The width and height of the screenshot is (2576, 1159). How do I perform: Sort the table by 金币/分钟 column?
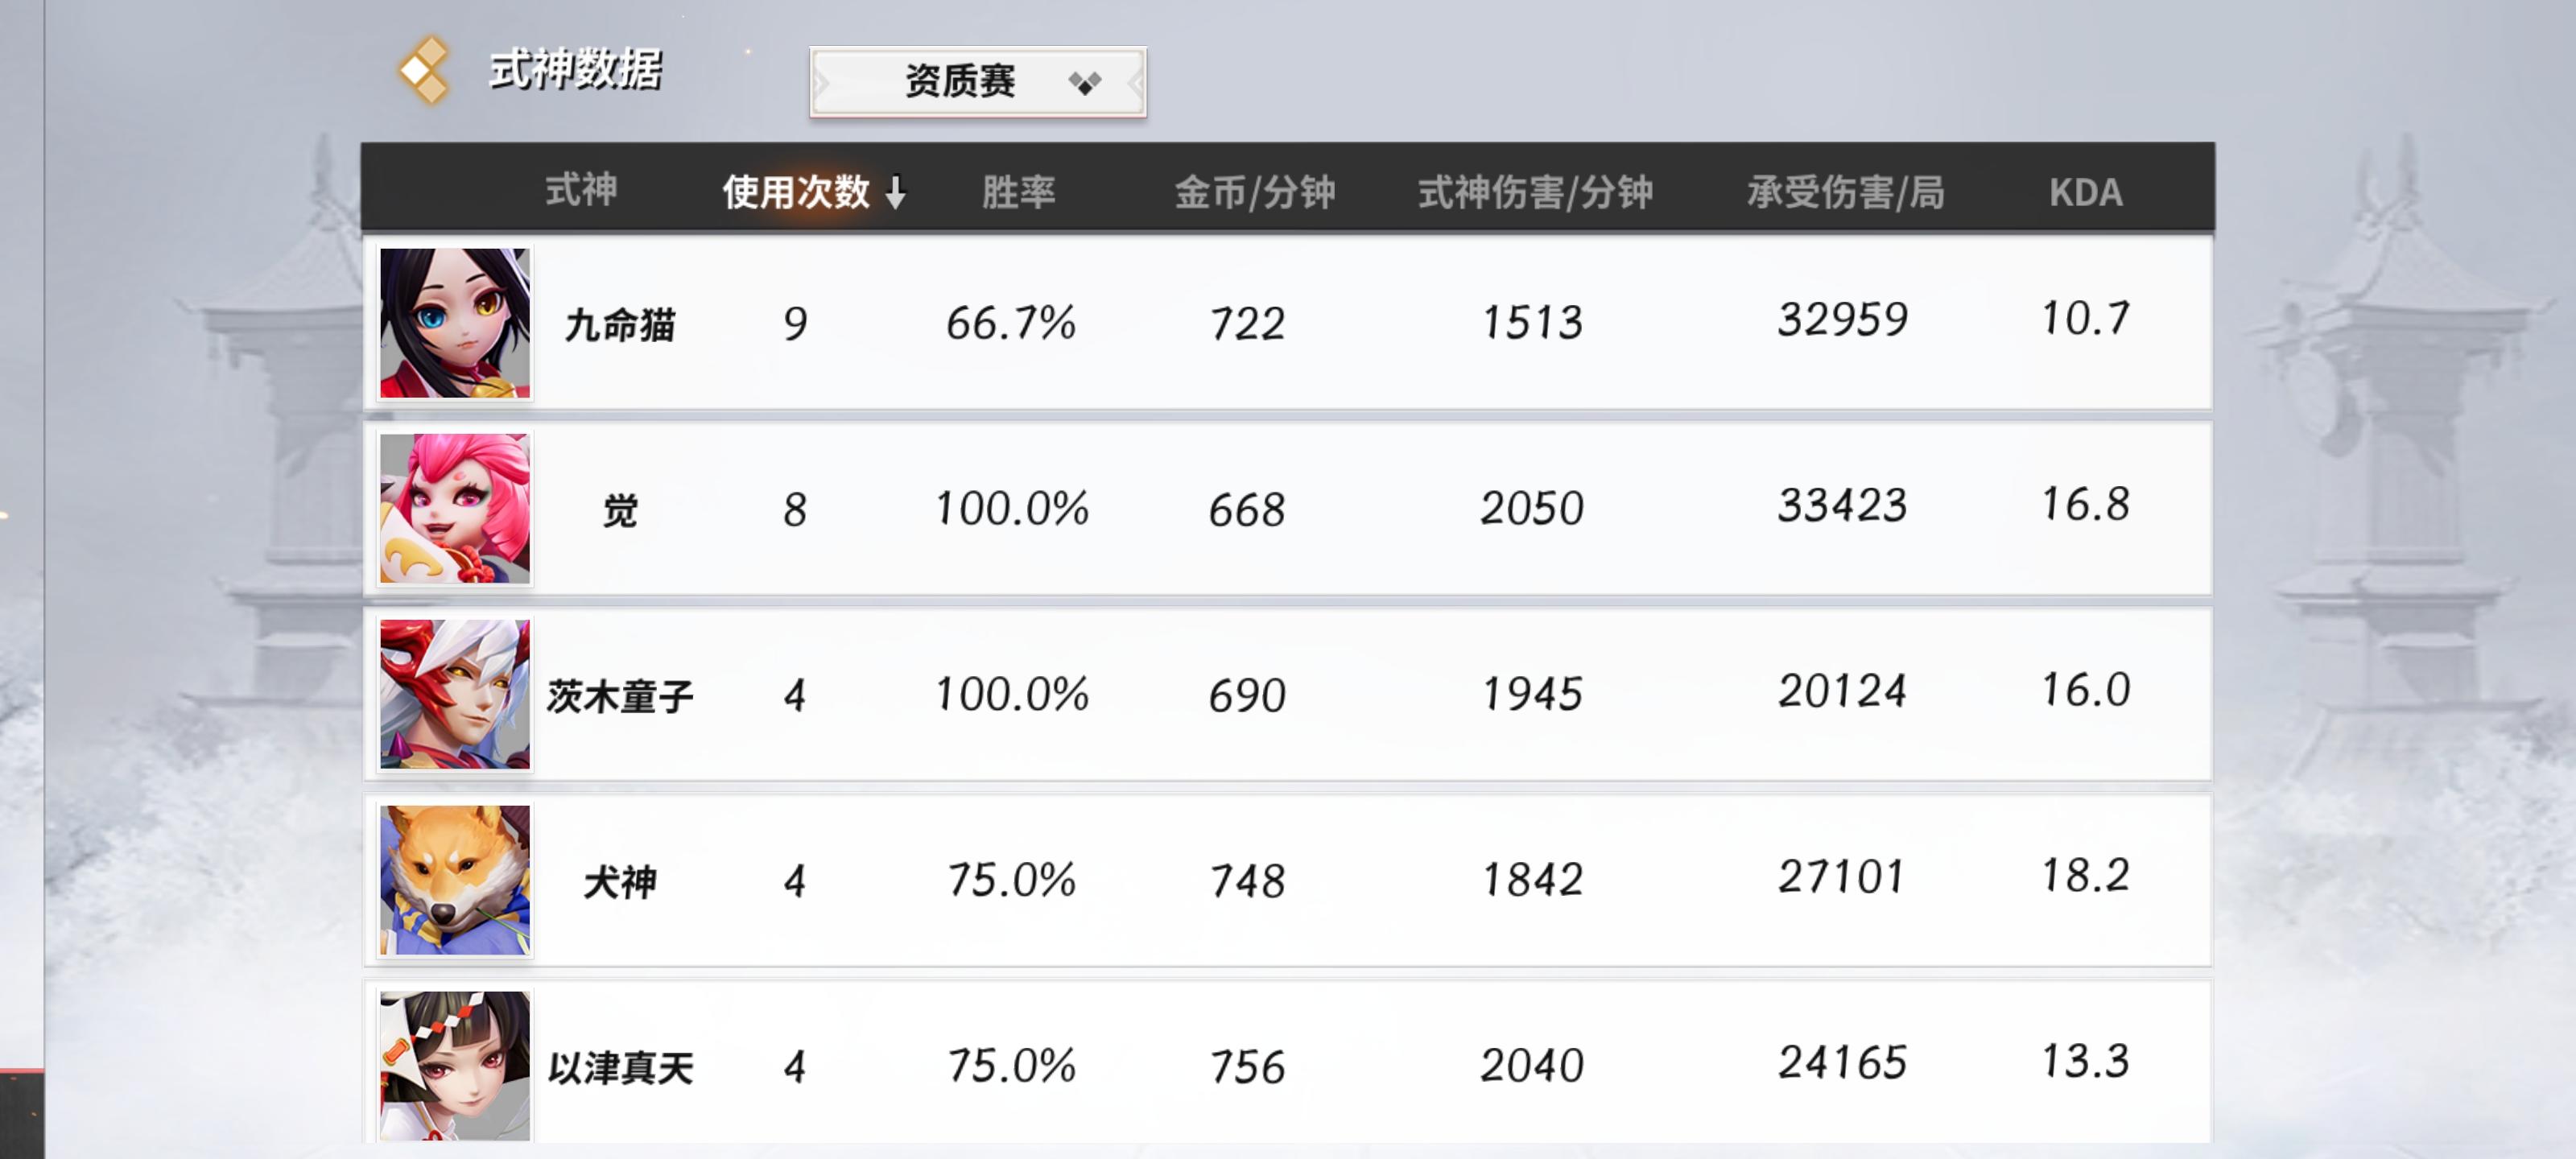point(1254,192)
